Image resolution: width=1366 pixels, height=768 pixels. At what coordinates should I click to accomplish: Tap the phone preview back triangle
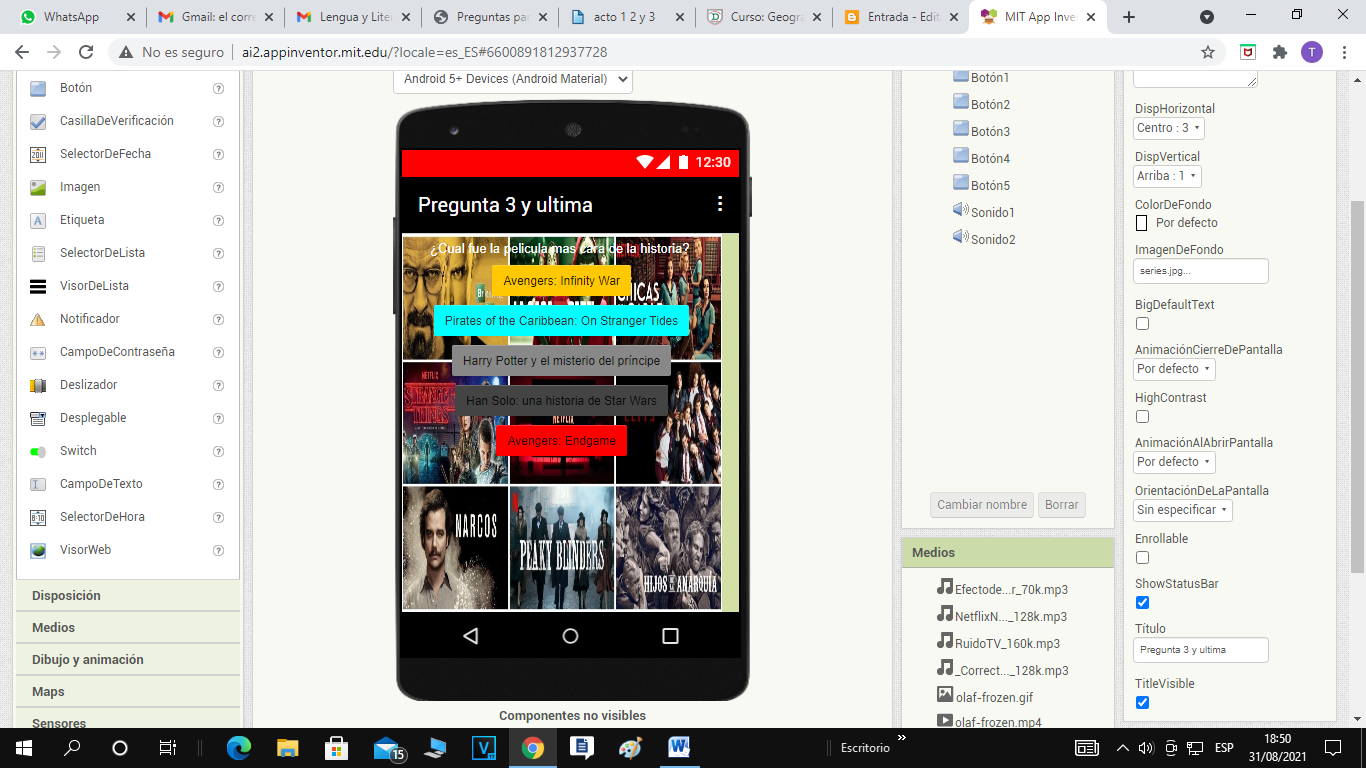[471, 636]
